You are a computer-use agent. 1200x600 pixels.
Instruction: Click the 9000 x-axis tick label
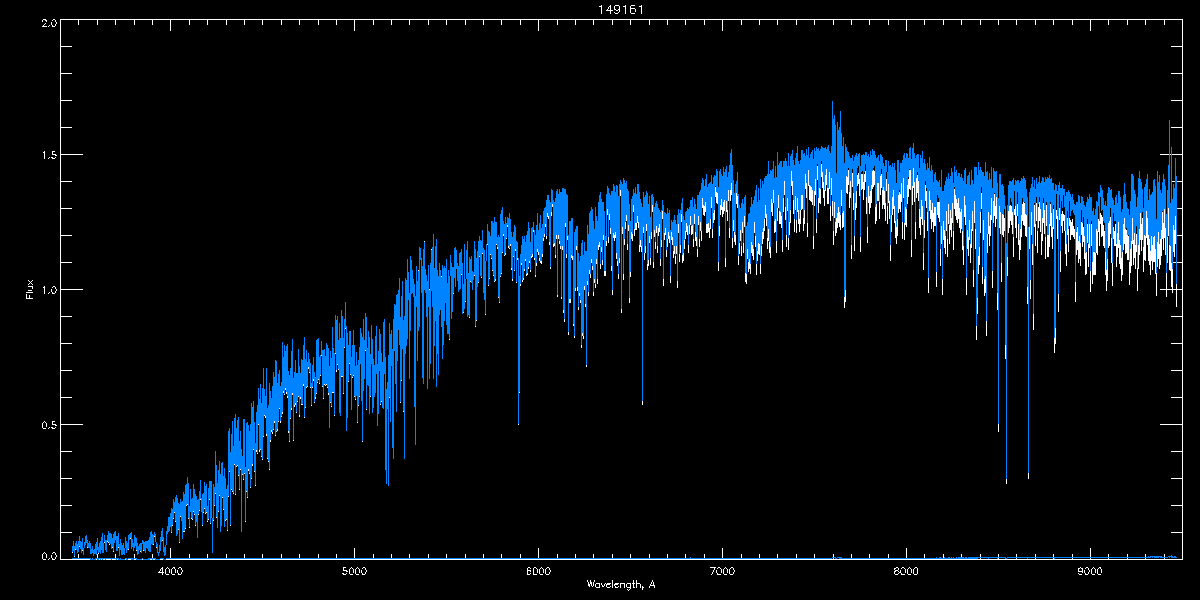(1090, 572)
